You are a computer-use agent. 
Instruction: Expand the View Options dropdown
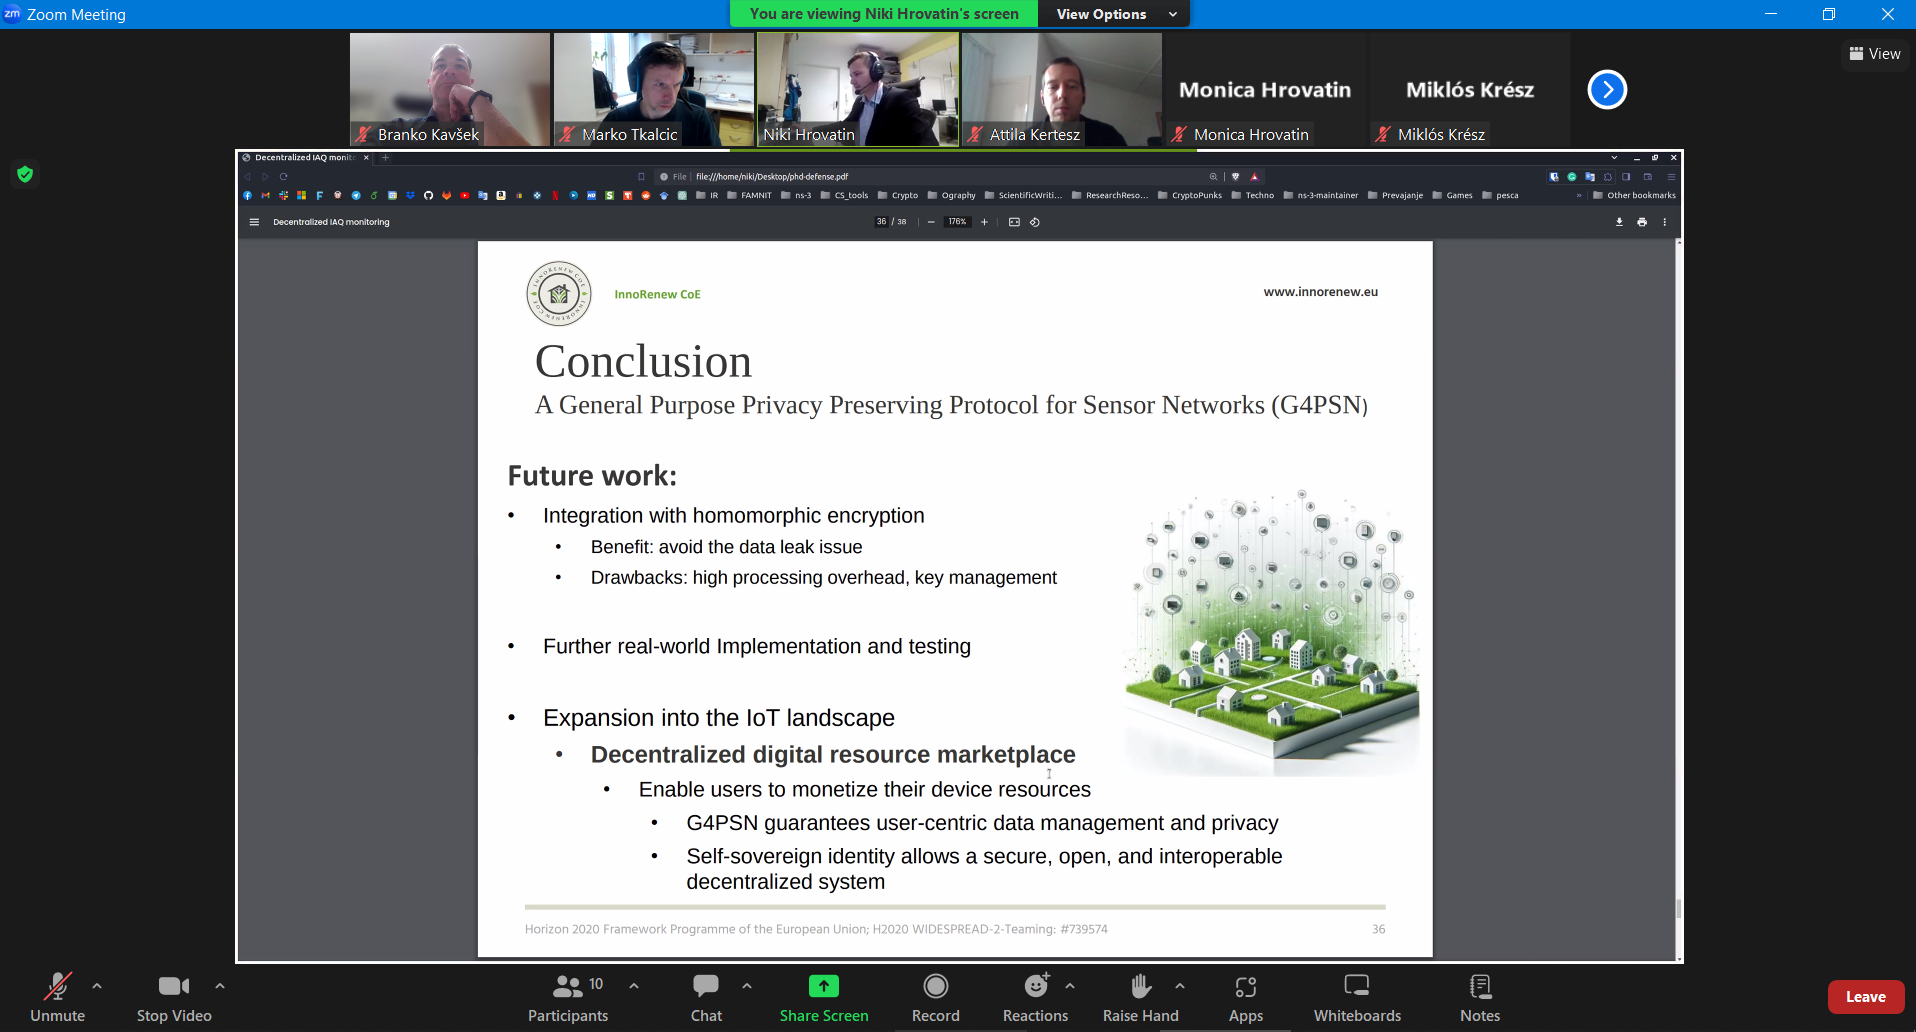[x=1114, y=14]
